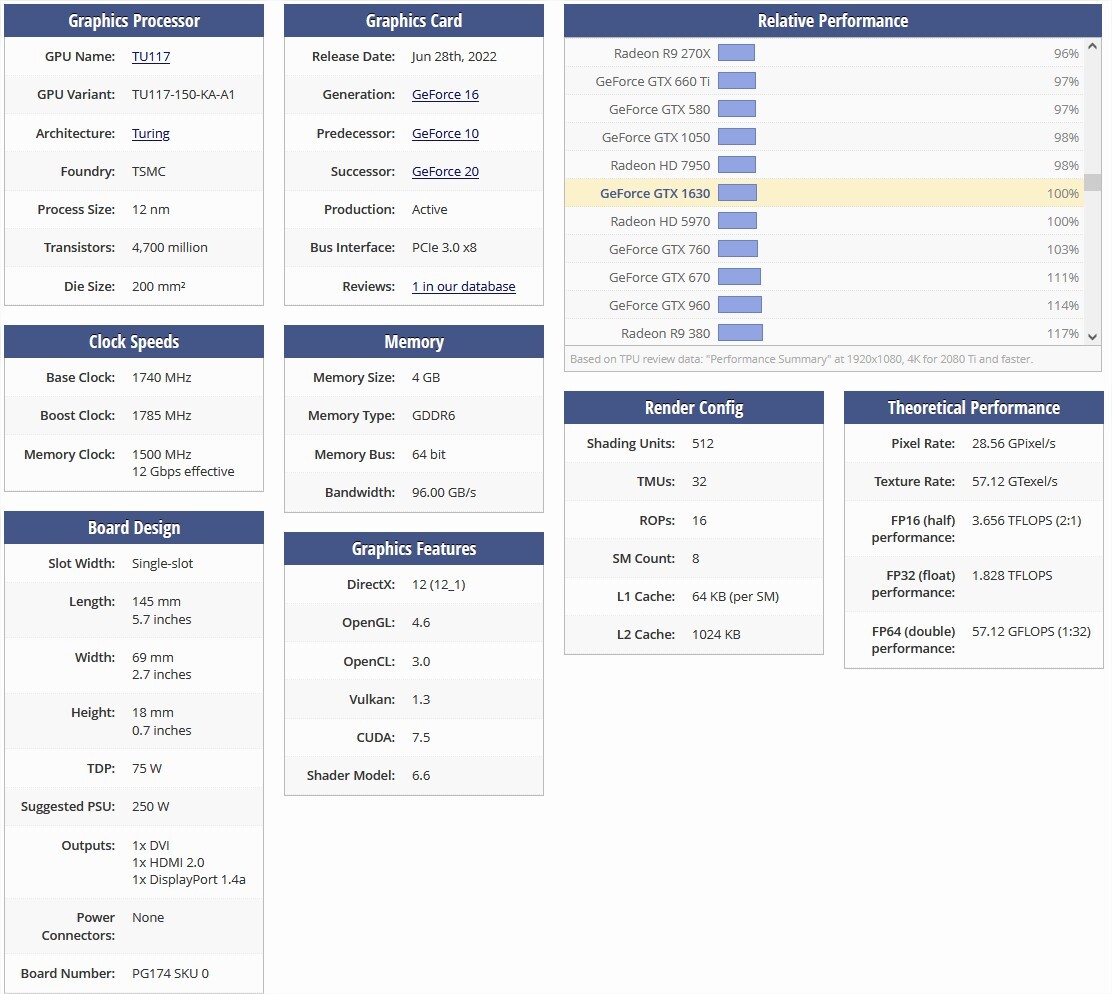Open the '1 in our database' reviews link
Screen dimensions: 1112x994
click(x=464, y=286)
